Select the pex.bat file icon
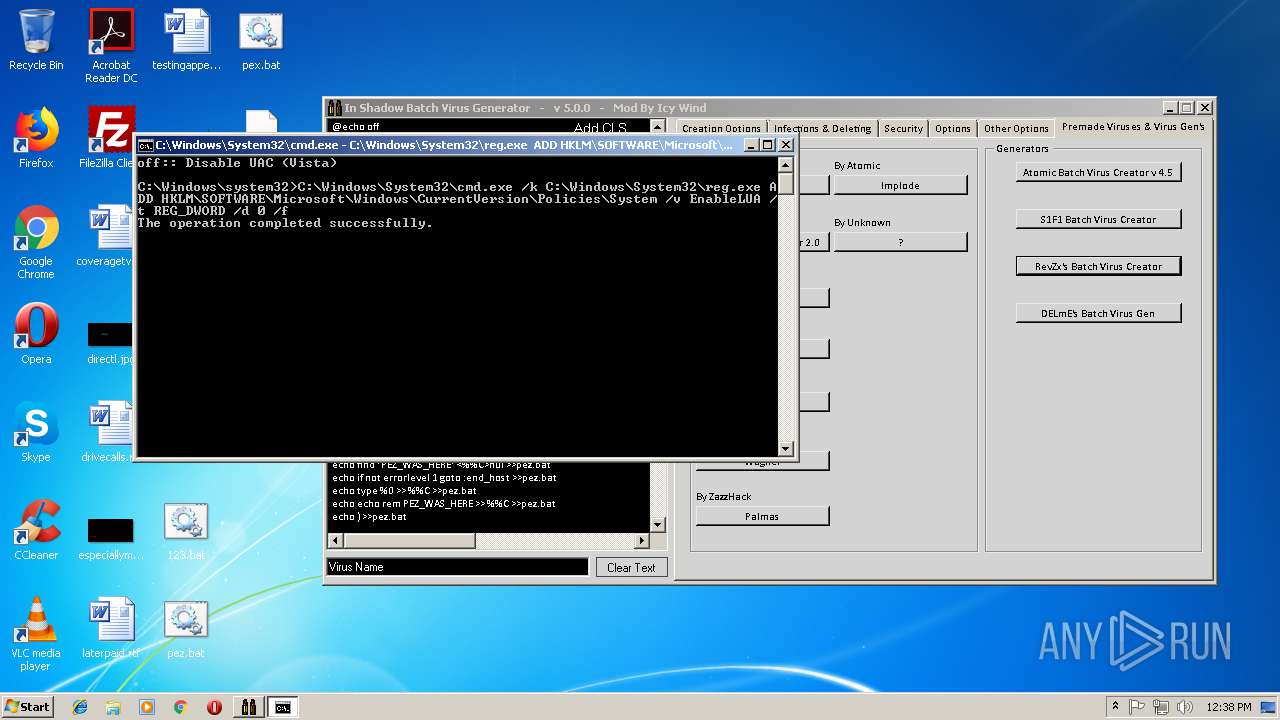 (x=261, y=40)
